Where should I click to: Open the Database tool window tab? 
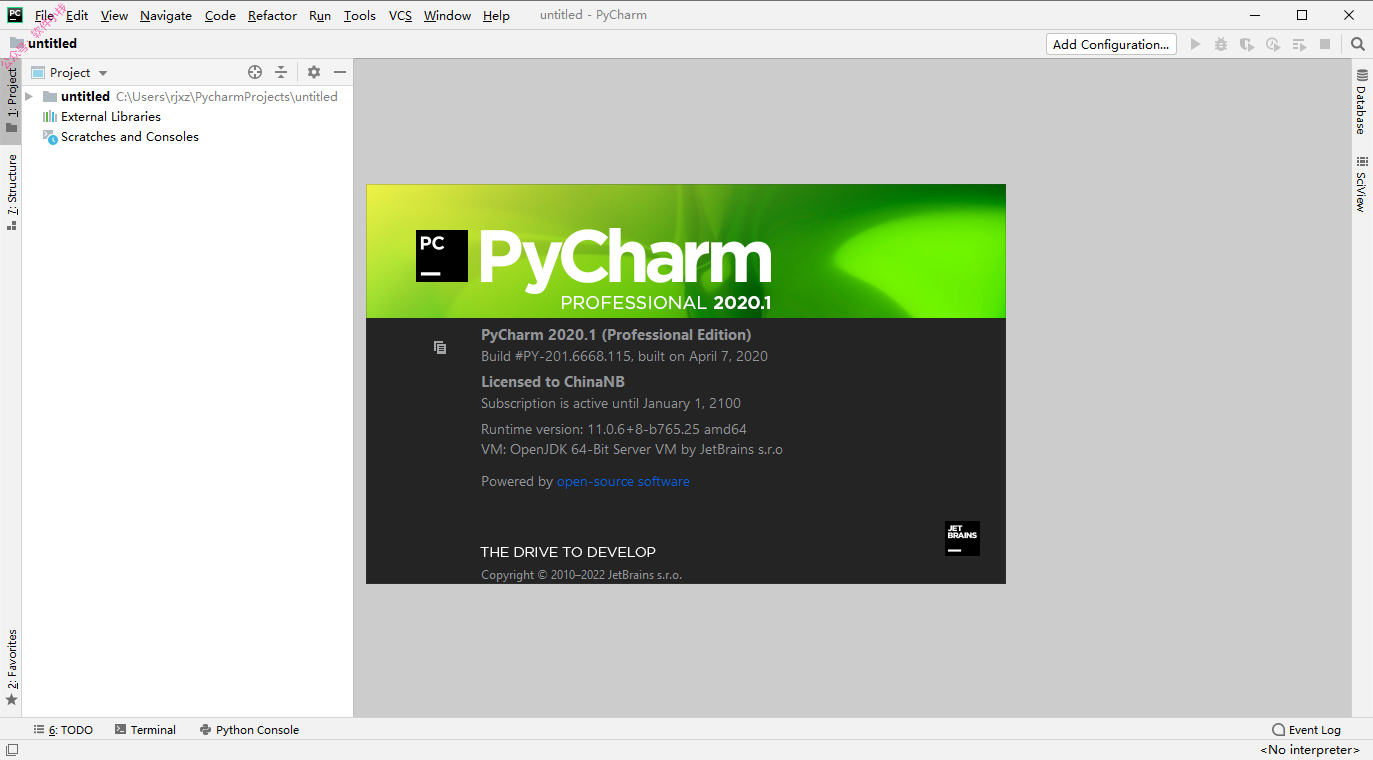pos(1361,102)
